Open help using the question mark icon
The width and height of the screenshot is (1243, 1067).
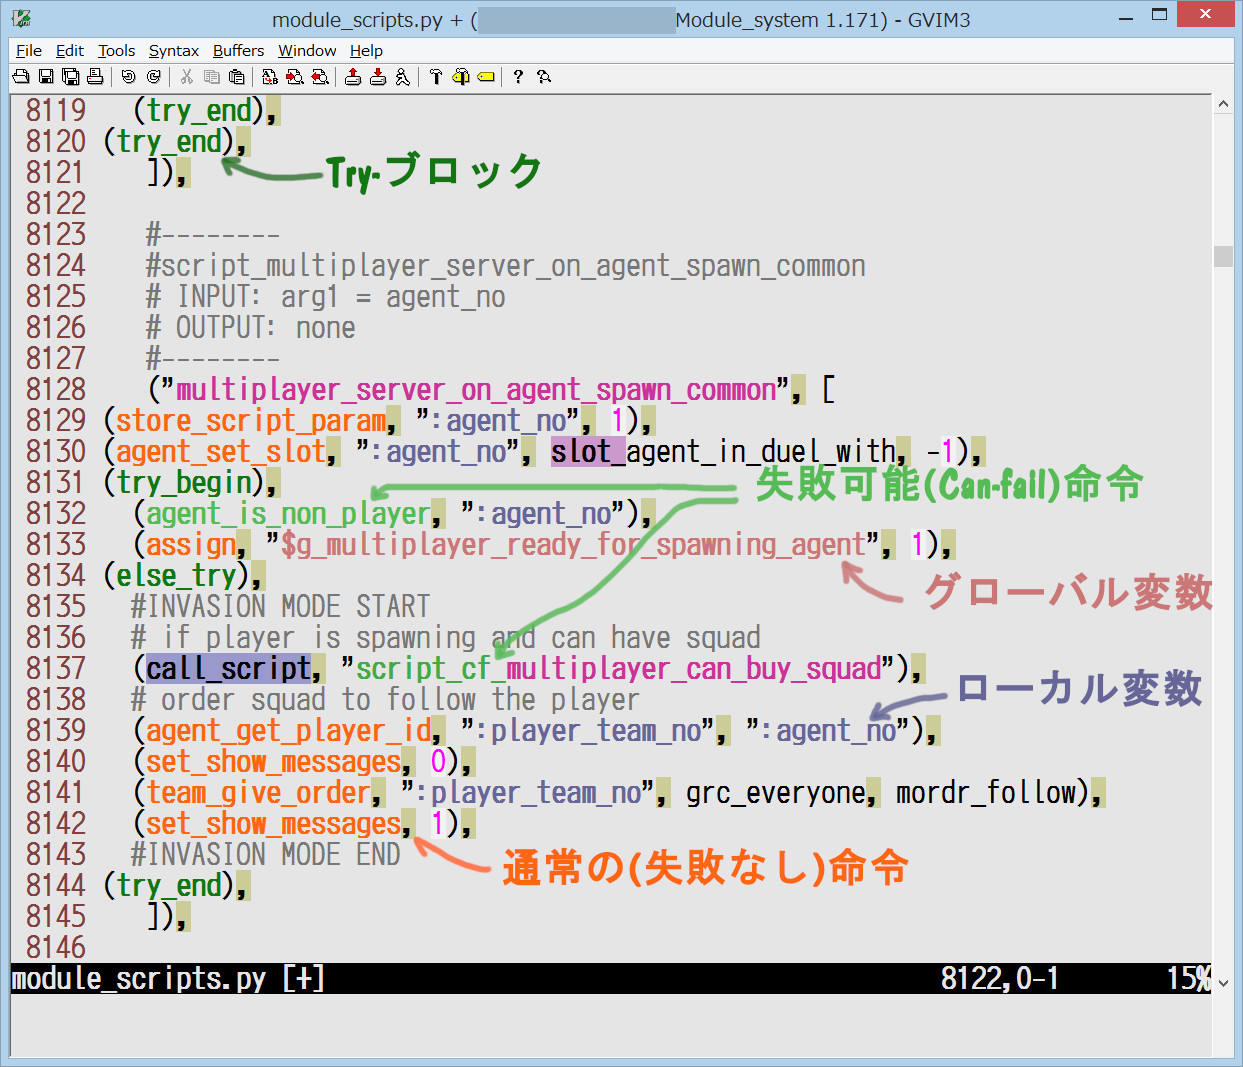point(518,77)
